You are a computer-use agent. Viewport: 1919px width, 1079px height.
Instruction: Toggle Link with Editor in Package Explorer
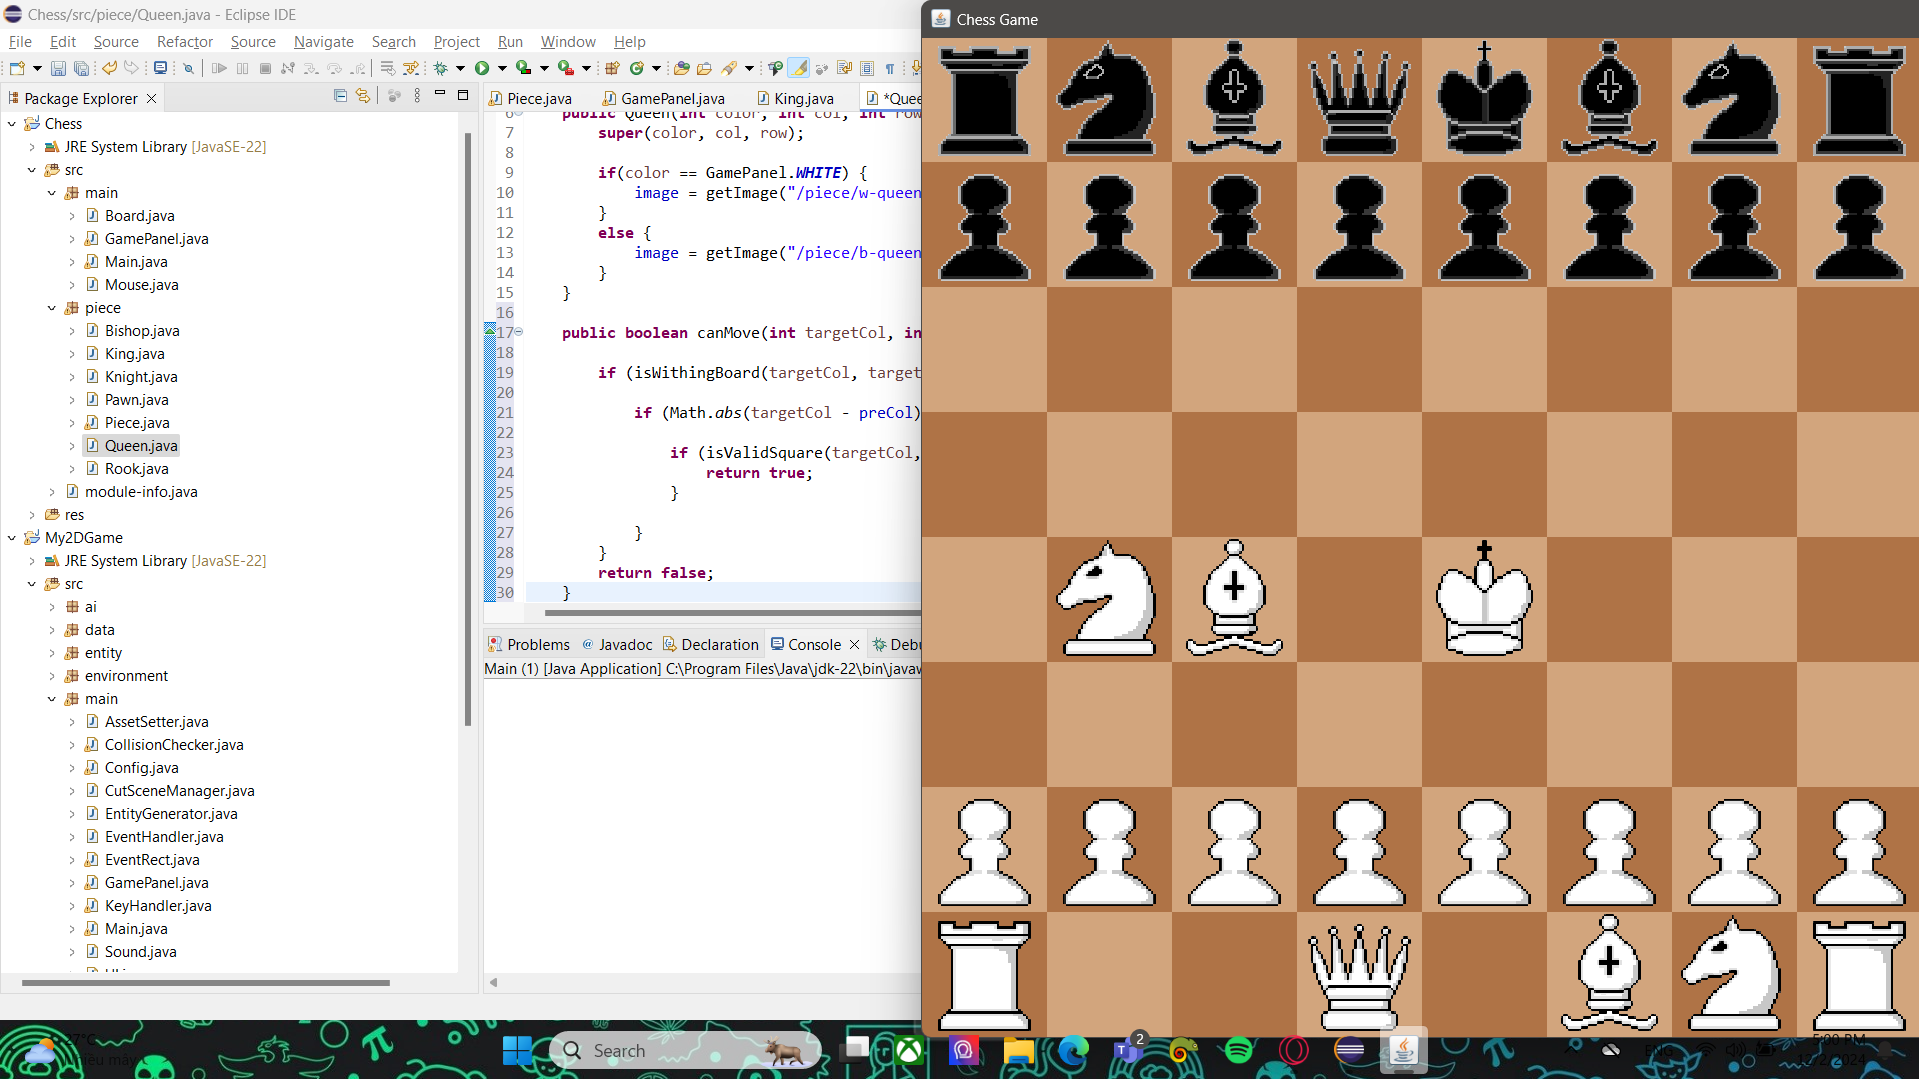[x=363, y=96]
